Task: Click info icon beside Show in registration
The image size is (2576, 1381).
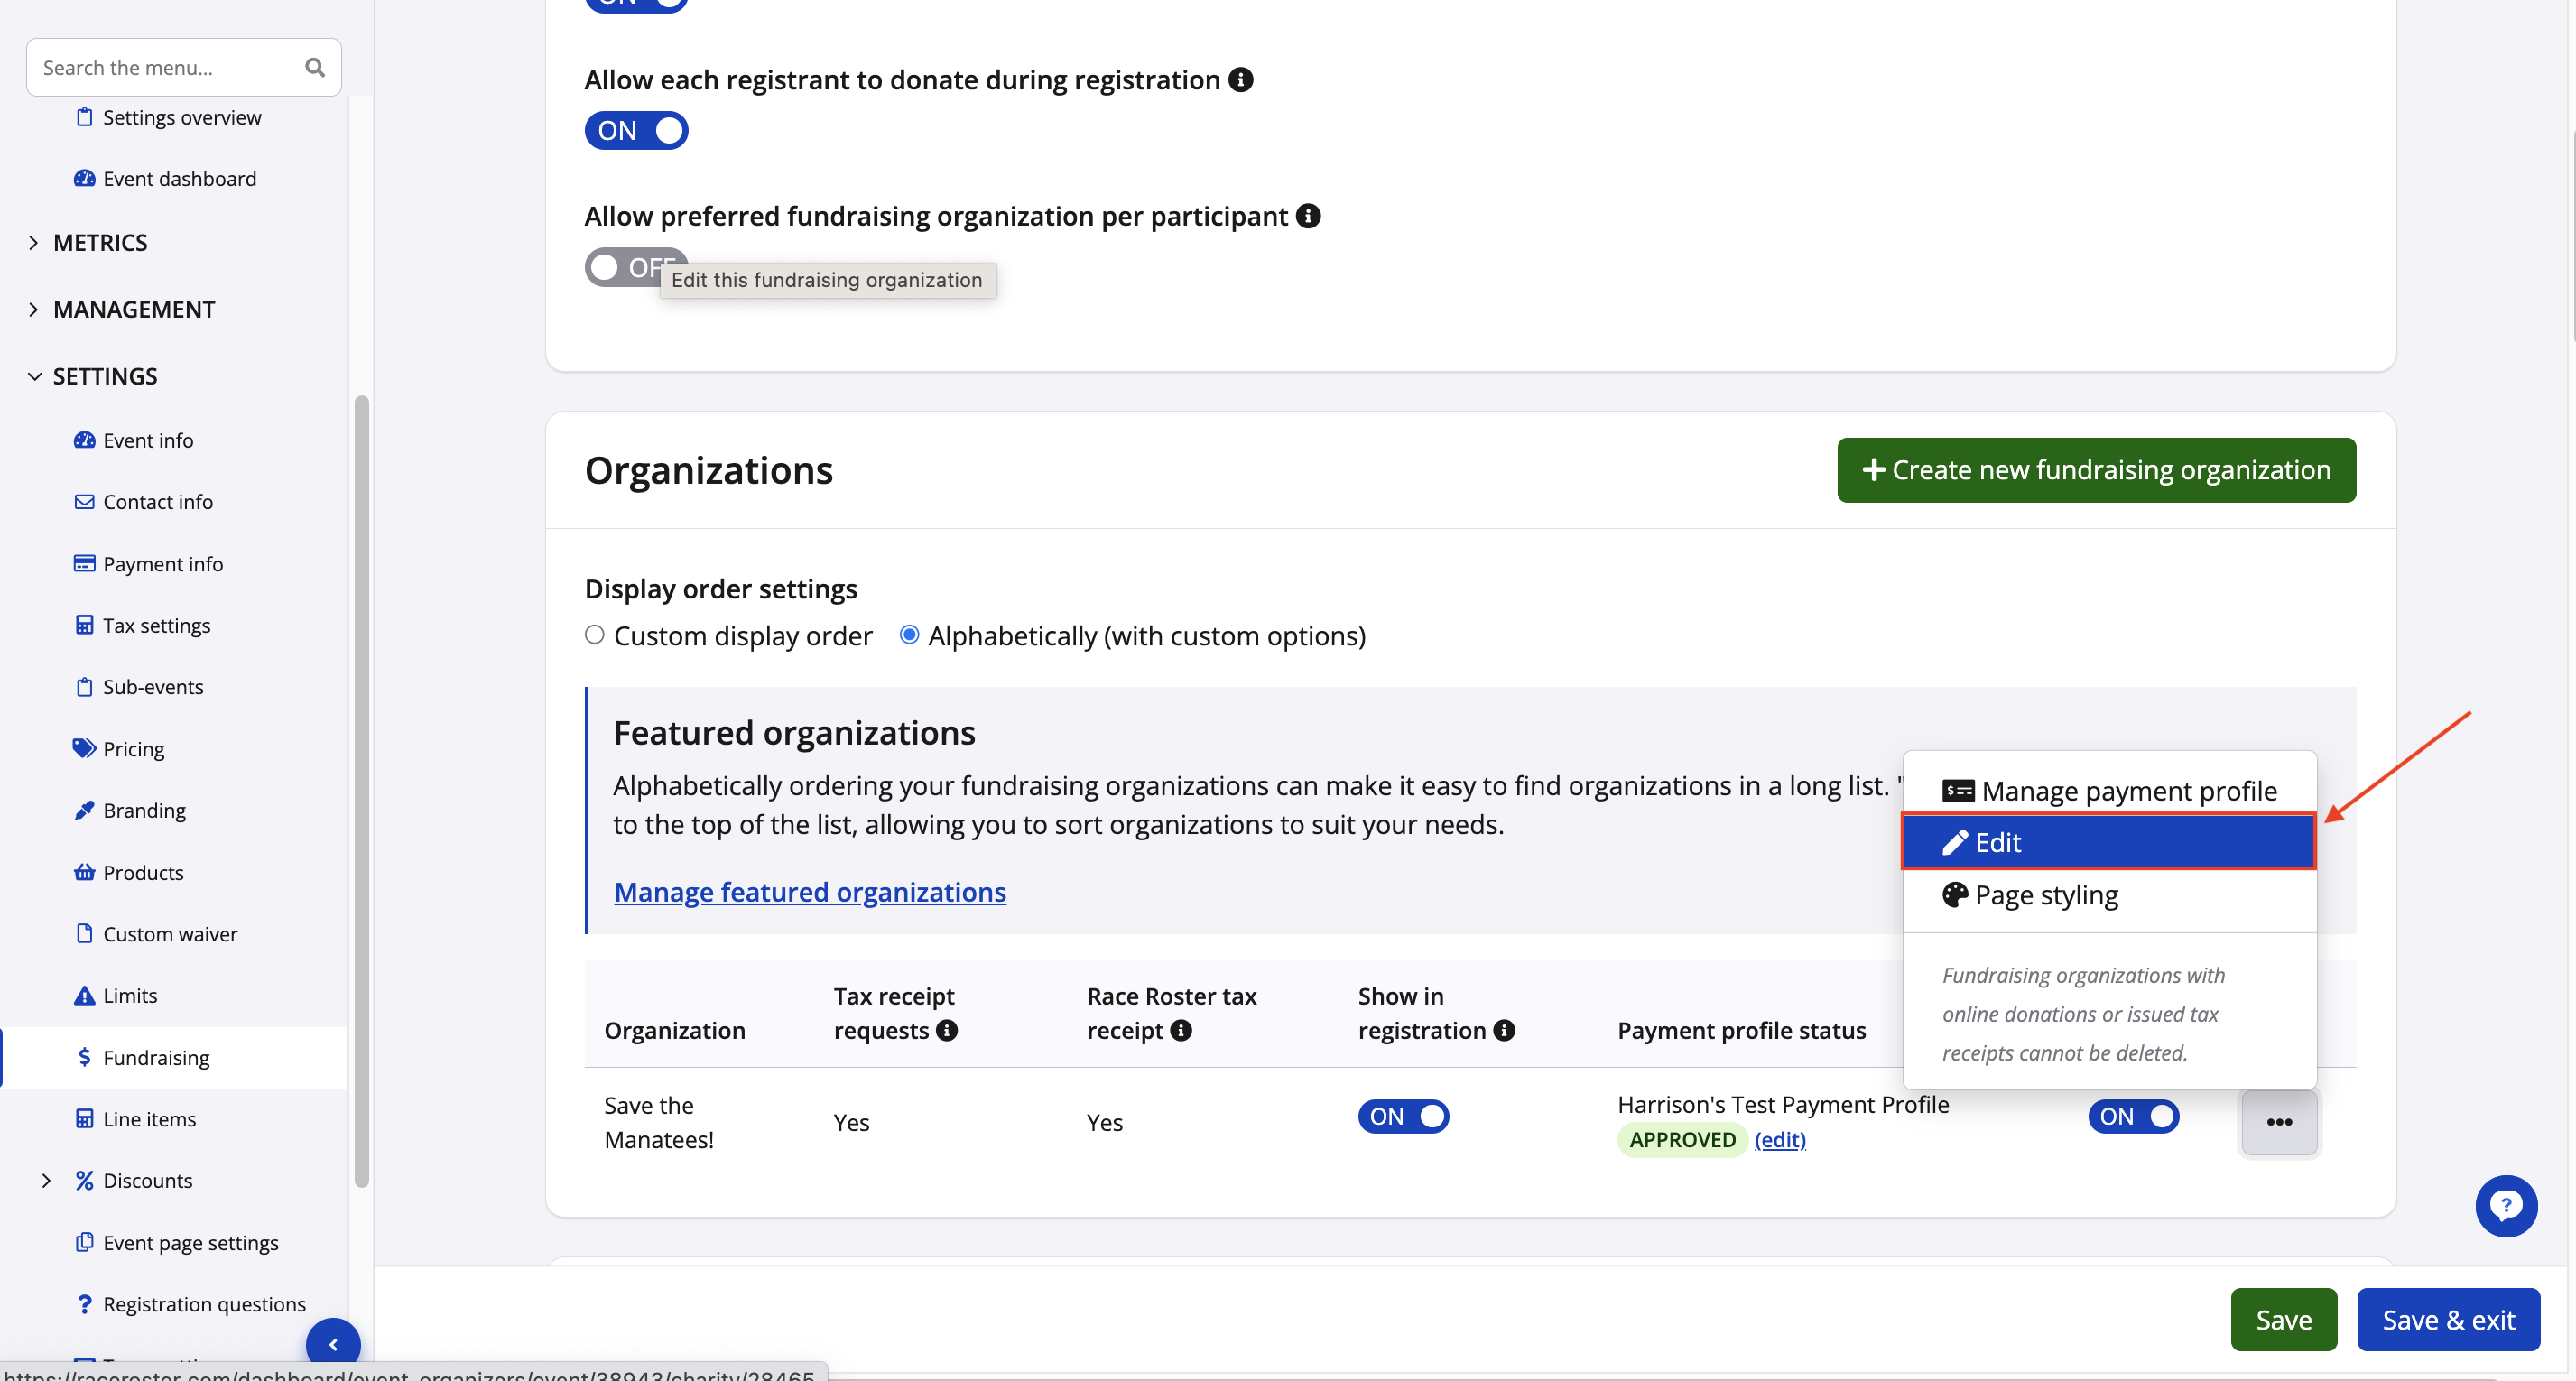Action: pyautogui.click(x=1504, y=1030)
